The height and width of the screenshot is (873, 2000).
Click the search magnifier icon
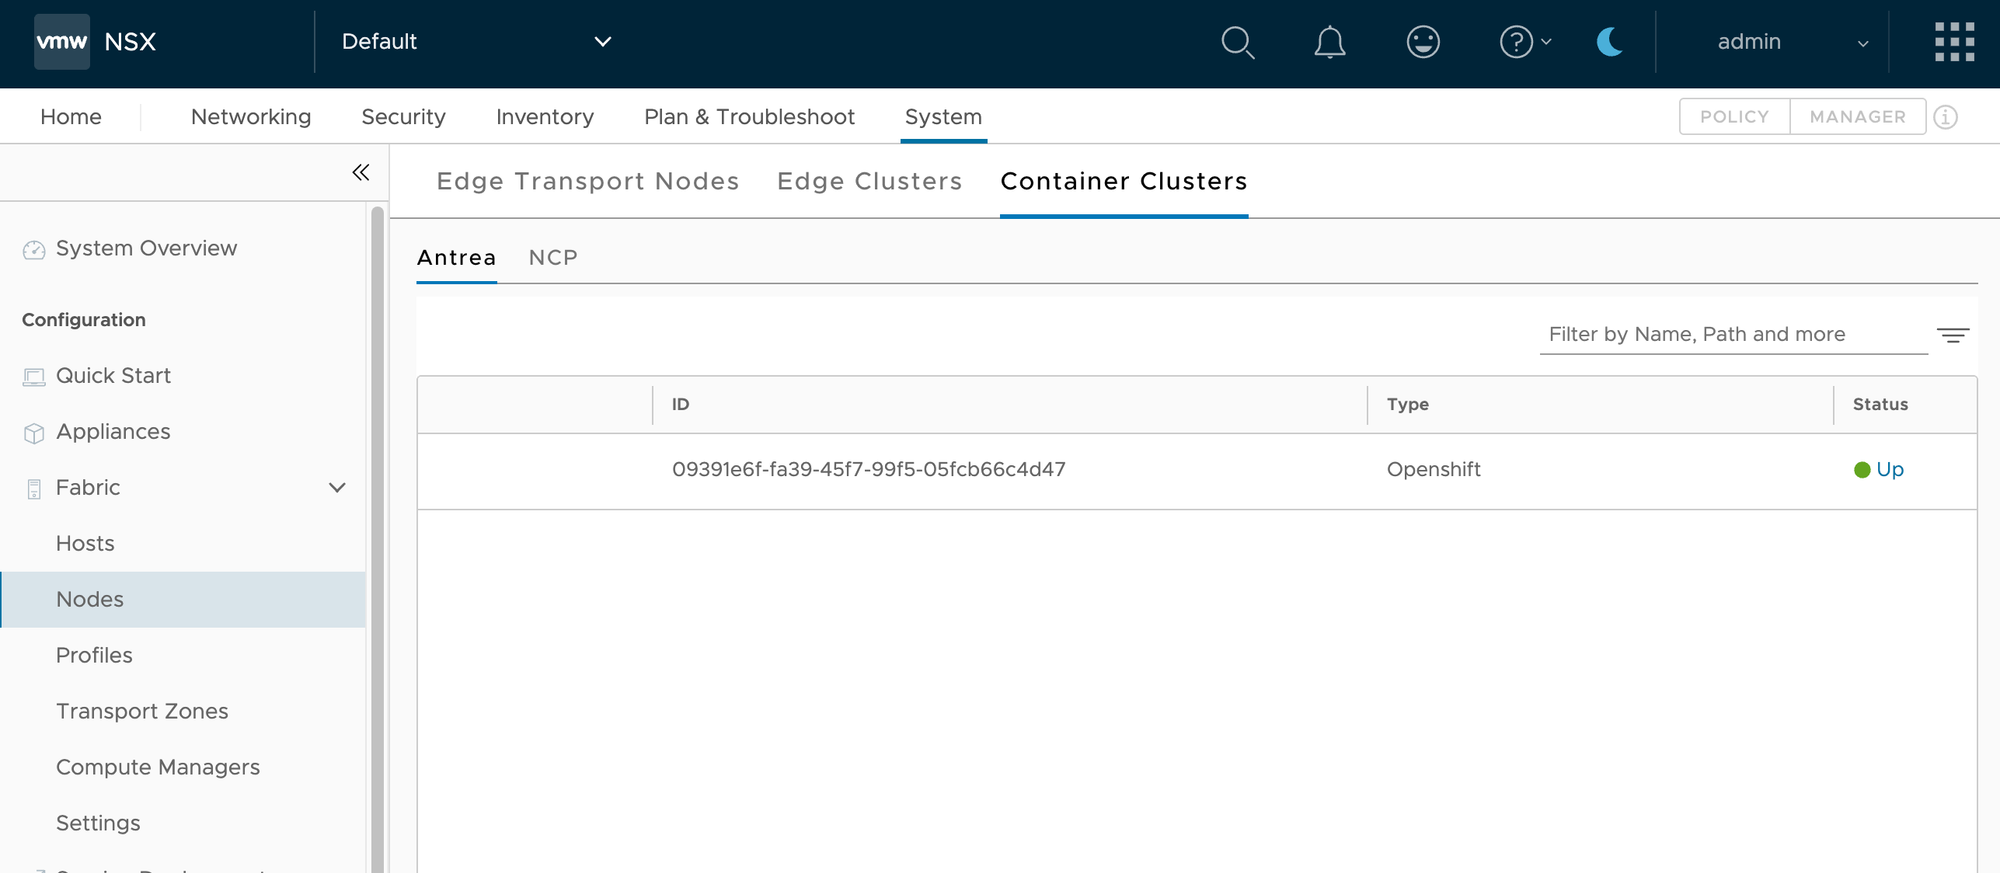[1237, 42]
